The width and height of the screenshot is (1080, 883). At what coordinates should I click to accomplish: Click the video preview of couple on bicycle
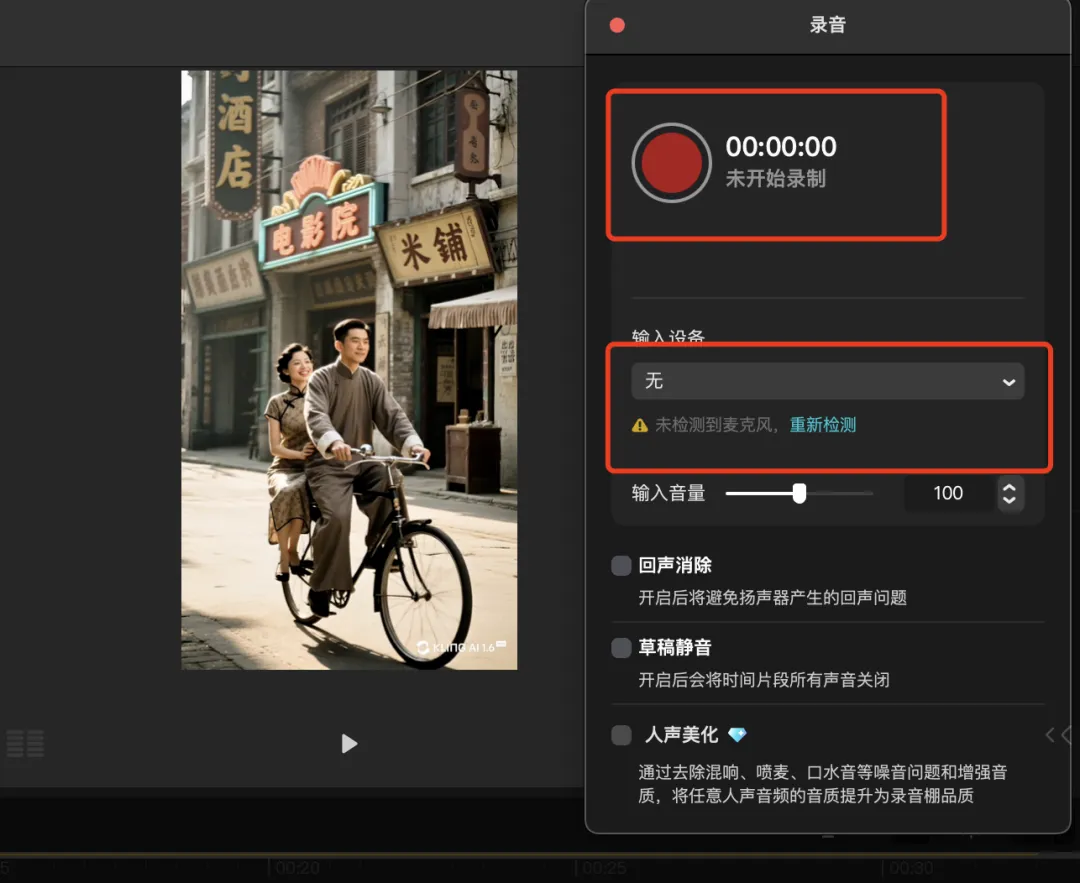[349, 370]
